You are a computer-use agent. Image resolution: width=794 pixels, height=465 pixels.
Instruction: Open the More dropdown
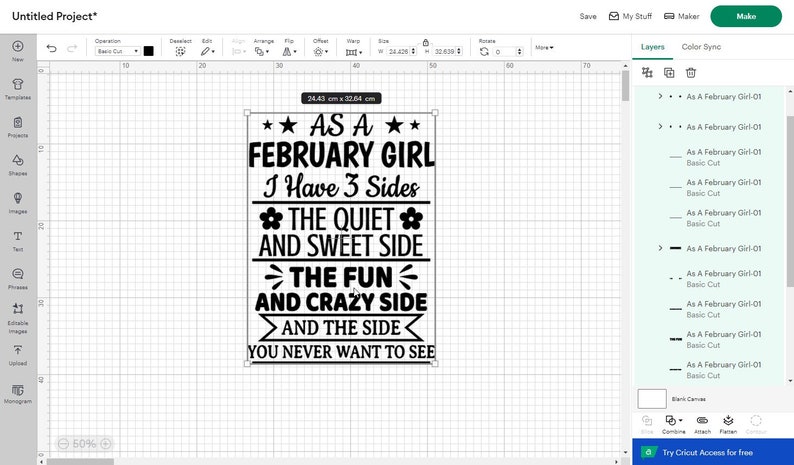[x=544, y=48]
